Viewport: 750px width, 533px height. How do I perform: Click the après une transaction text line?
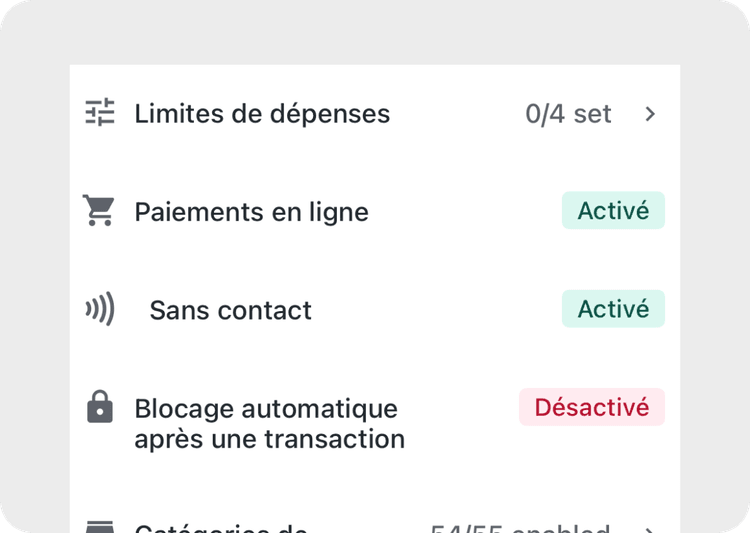click(x=270, y=439)
